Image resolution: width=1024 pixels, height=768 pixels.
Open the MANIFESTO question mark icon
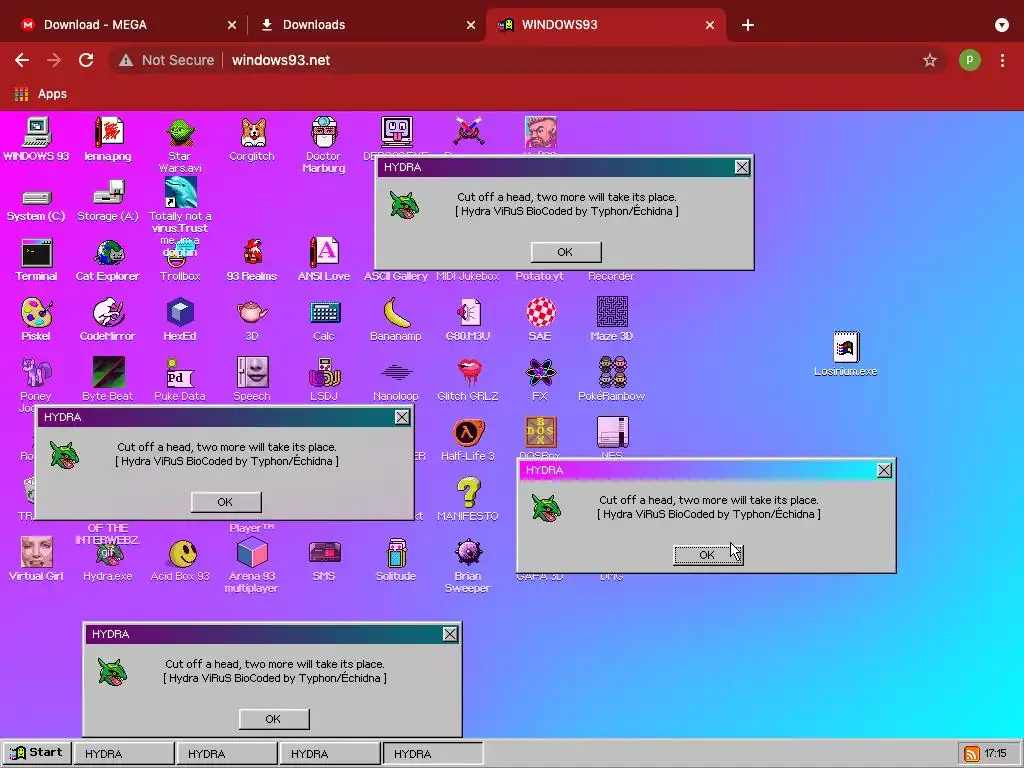pos(468,499)
